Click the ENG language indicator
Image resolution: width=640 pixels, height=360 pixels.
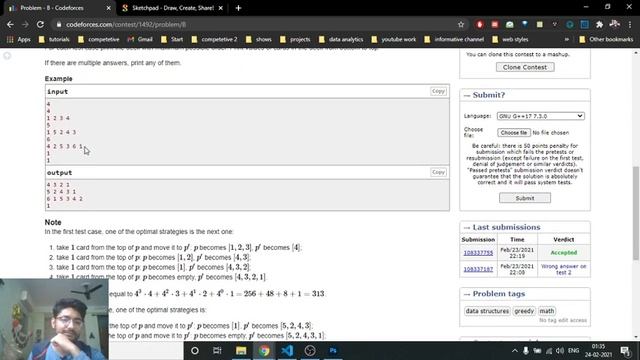click(x=573, y=351)
